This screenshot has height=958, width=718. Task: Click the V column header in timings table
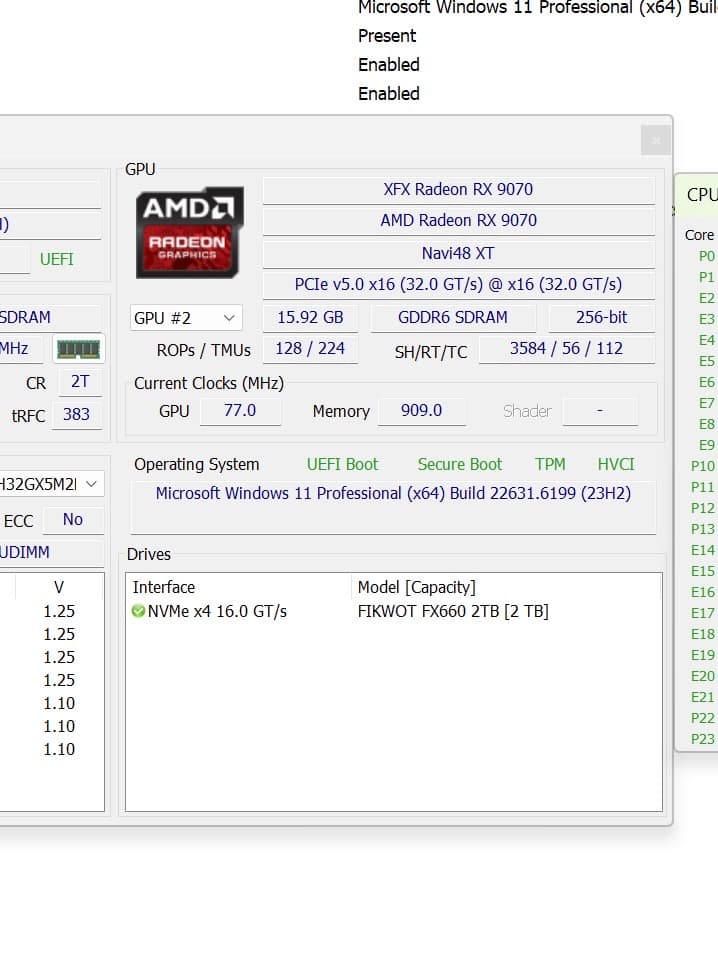59,587
